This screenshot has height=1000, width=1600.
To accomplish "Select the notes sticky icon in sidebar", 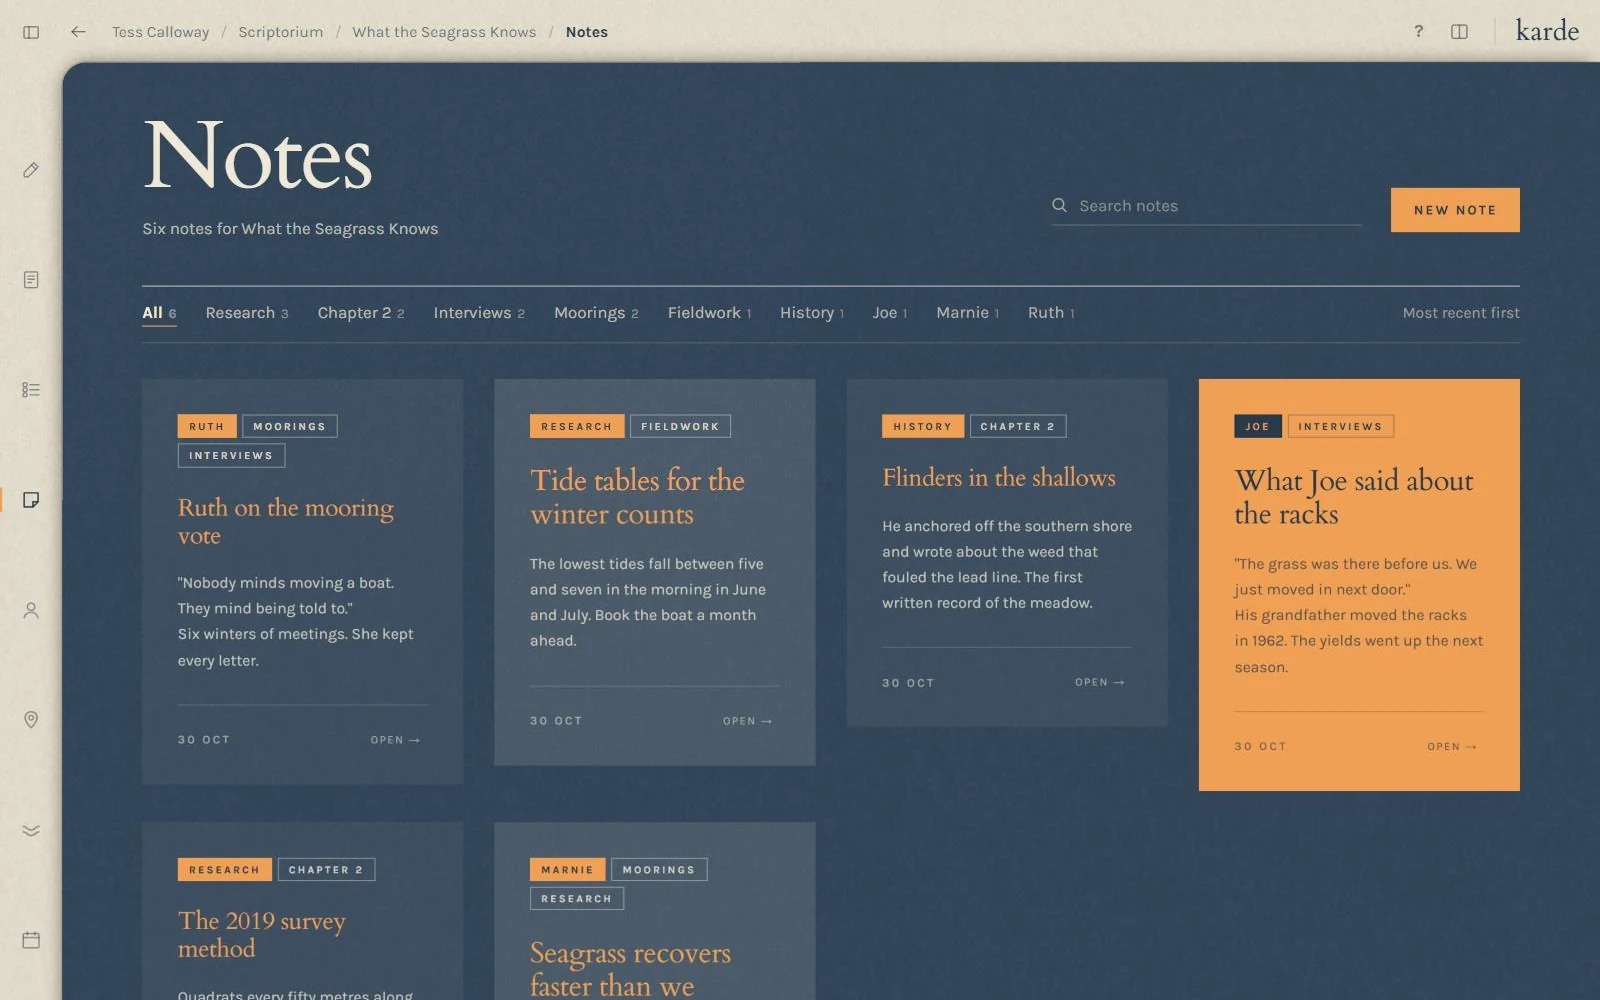I will click(31, 500).
